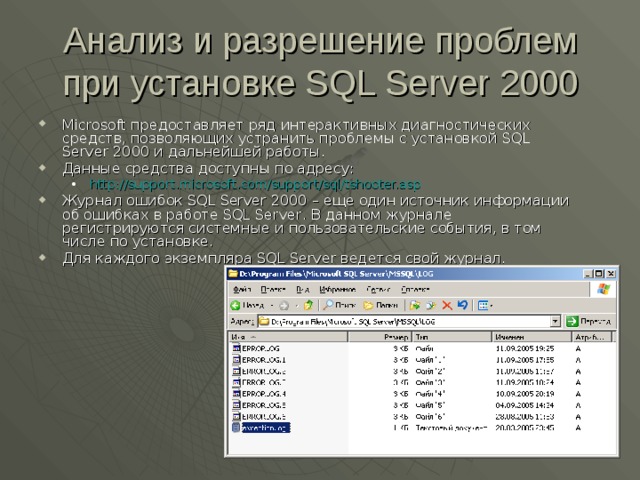Viewport: 640px width, 480px height.
Task: Sort by the Размер column header
Action: point(380,337)
